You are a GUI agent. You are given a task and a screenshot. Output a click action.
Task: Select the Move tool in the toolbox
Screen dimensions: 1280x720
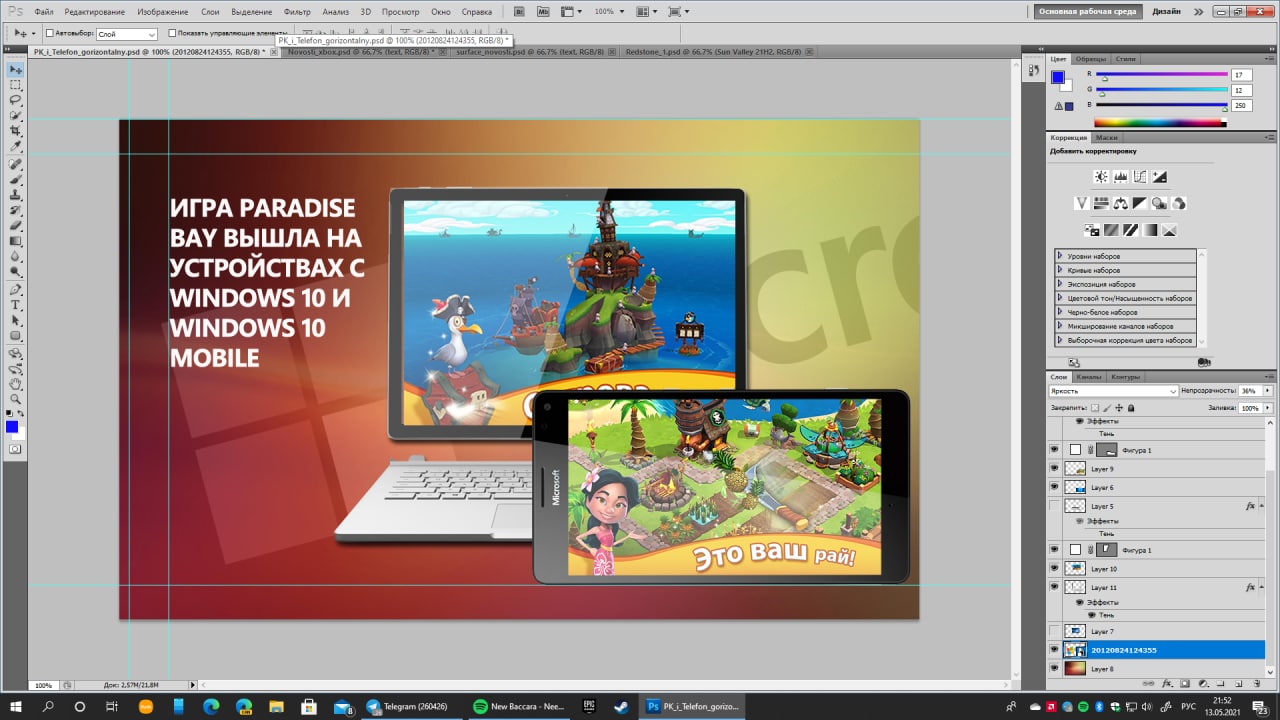pos(16,70)
